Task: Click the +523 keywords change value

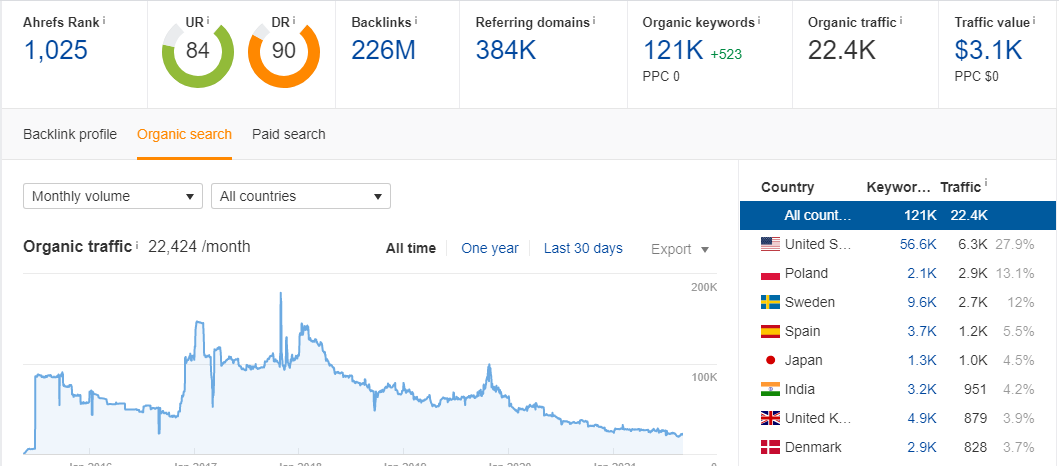Action: (726, 55)
